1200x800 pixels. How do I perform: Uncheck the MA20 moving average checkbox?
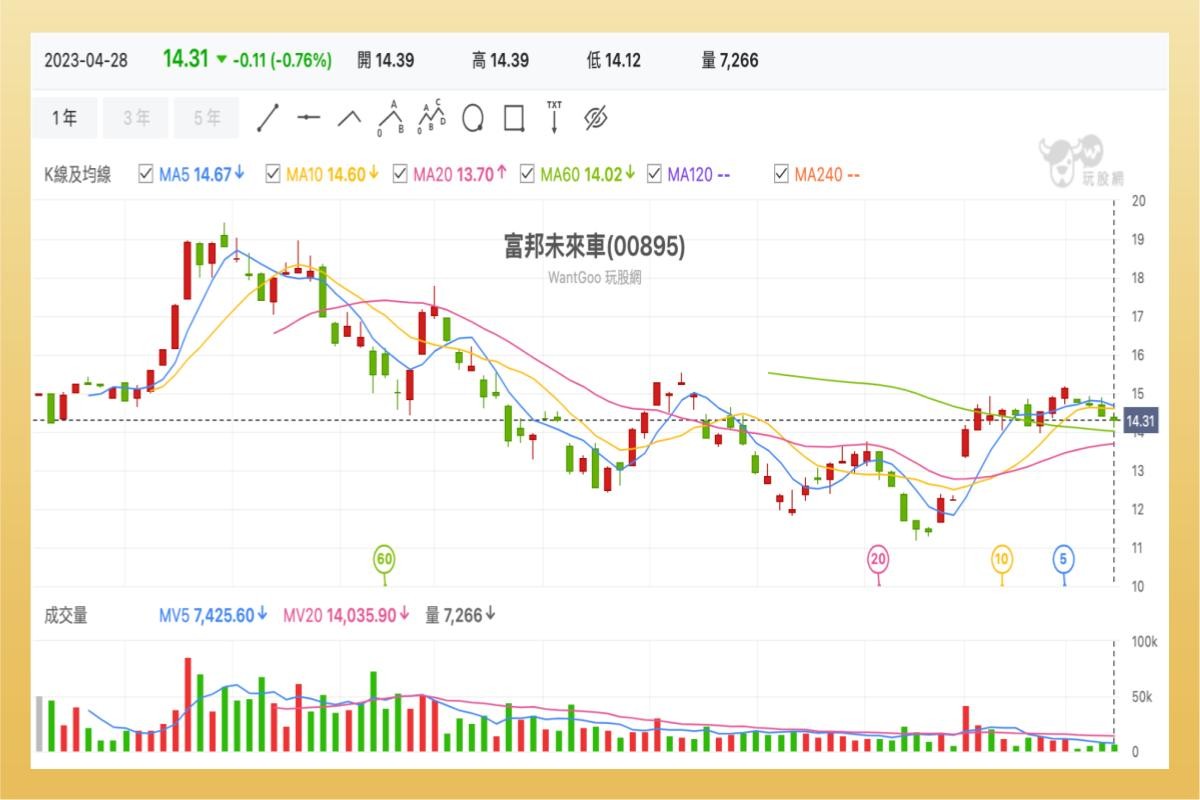point(400,174)
